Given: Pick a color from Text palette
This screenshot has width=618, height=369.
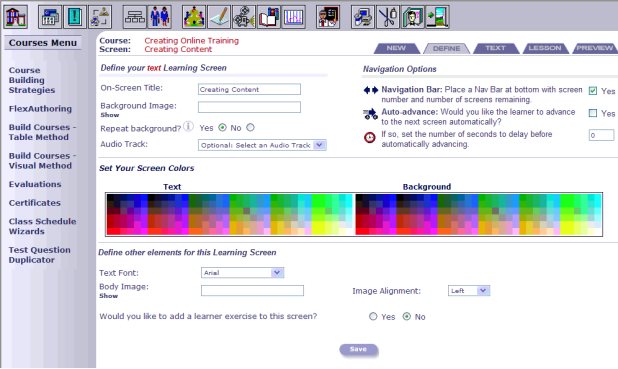Looking at the screenshot, I should point(230,214).
